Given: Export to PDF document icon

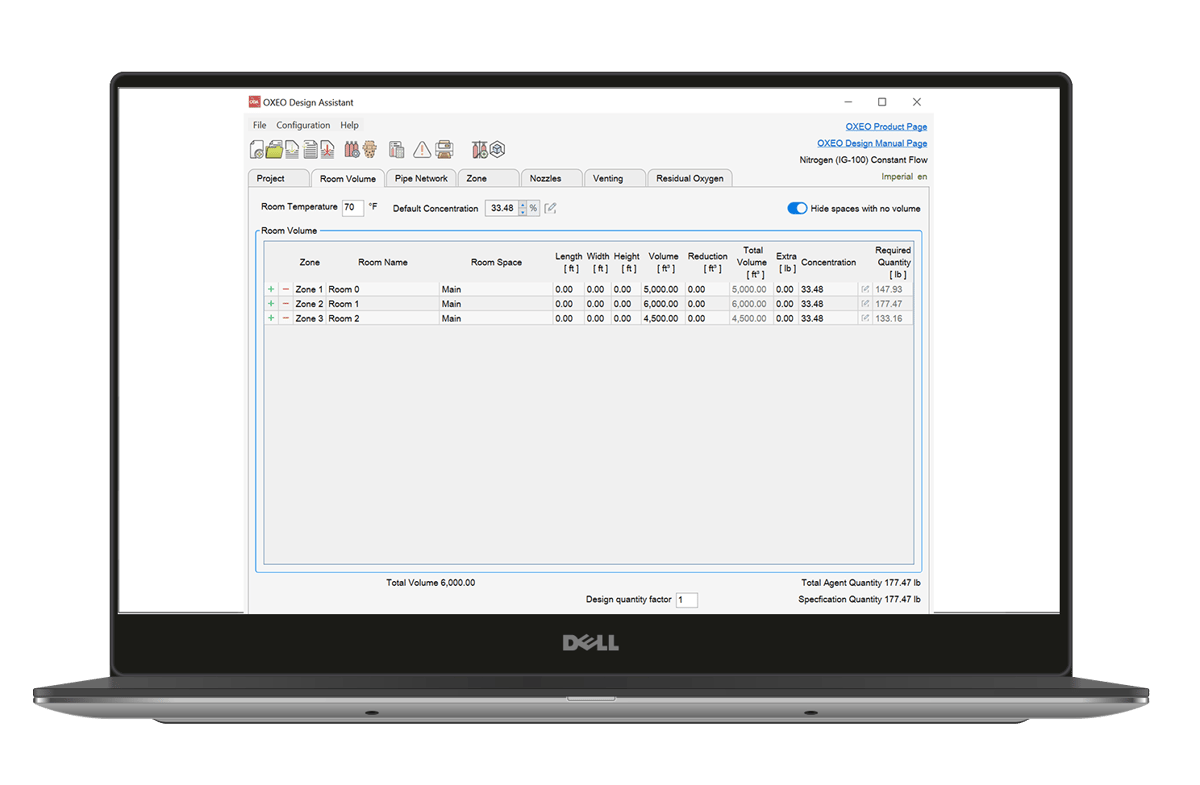Looking at the screenshot, I should (327, 150).
